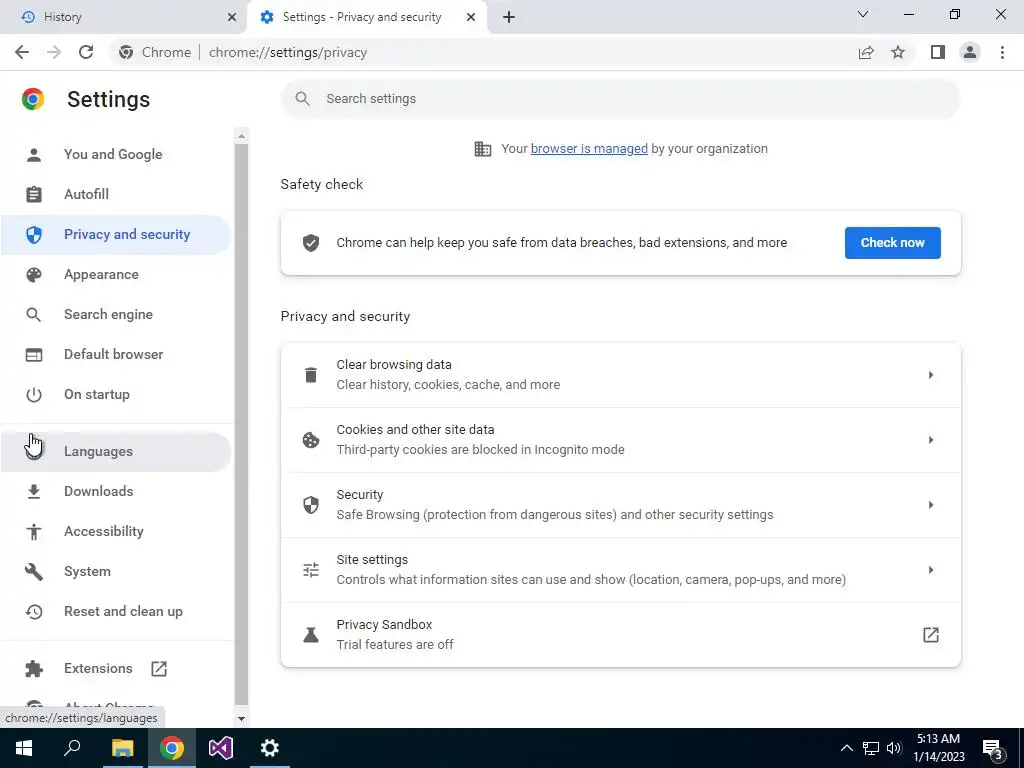
Task: Expand the Site settings row arrow
Action: [931, 570]
